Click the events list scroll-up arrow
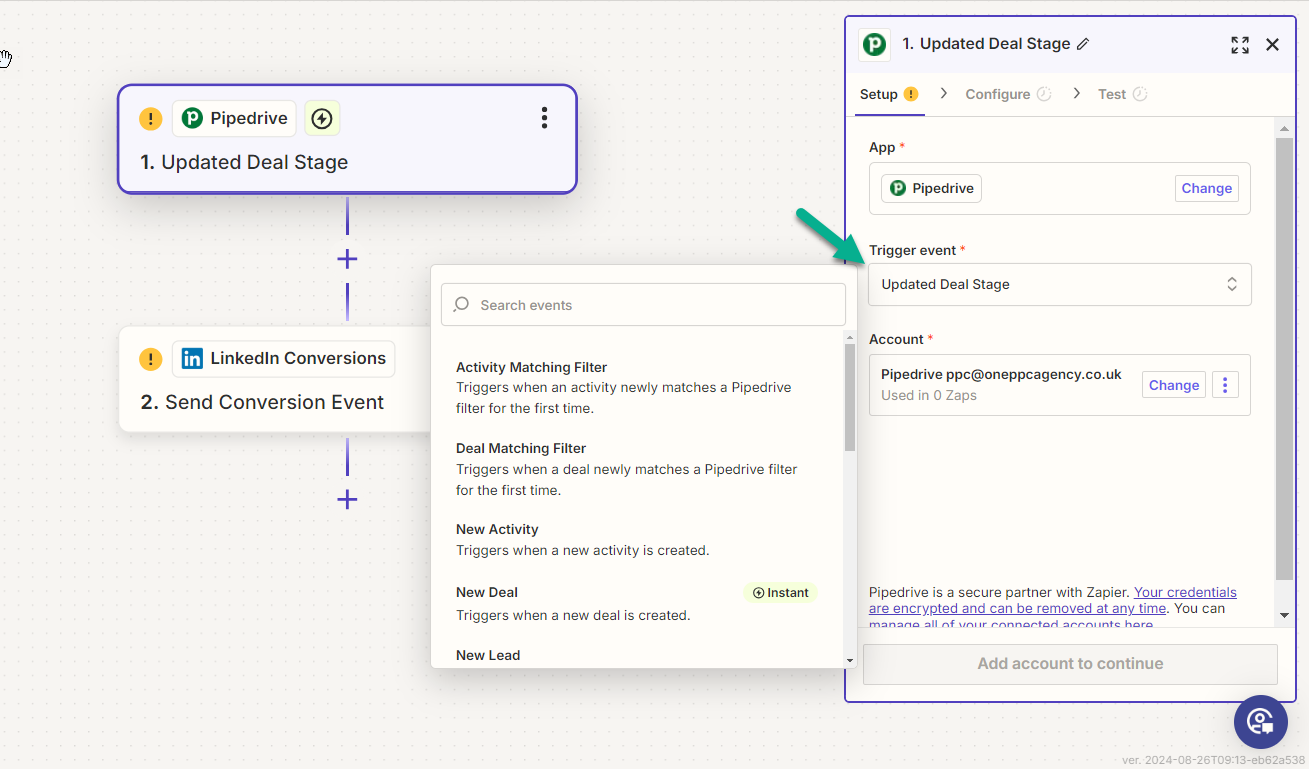Screen dimensions: 1309x769 (x=850, y=337)
